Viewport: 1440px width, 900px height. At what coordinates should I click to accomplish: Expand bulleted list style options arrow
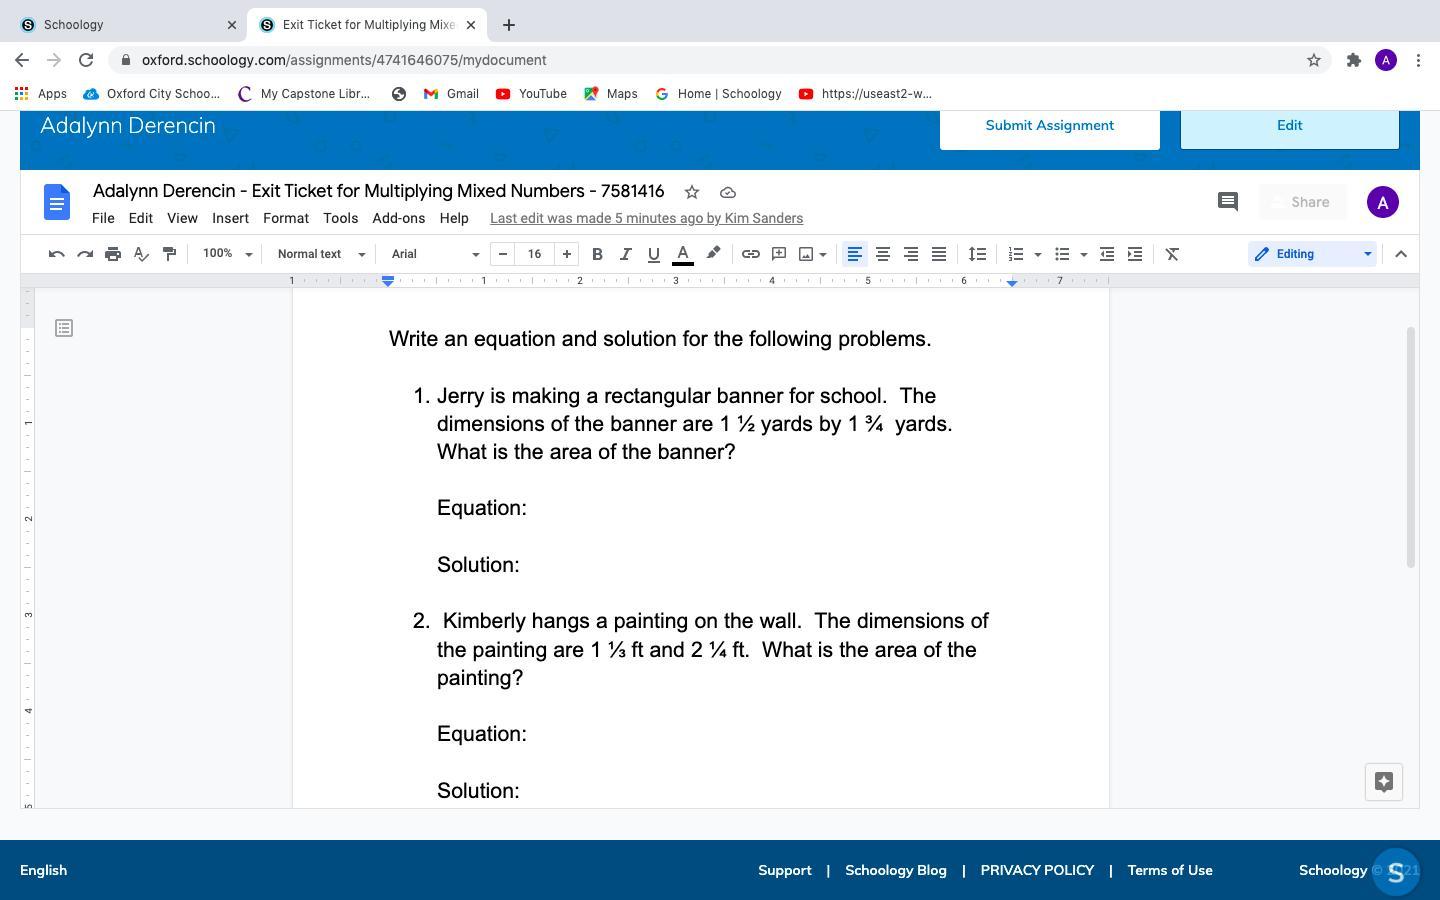[1084, 254]
